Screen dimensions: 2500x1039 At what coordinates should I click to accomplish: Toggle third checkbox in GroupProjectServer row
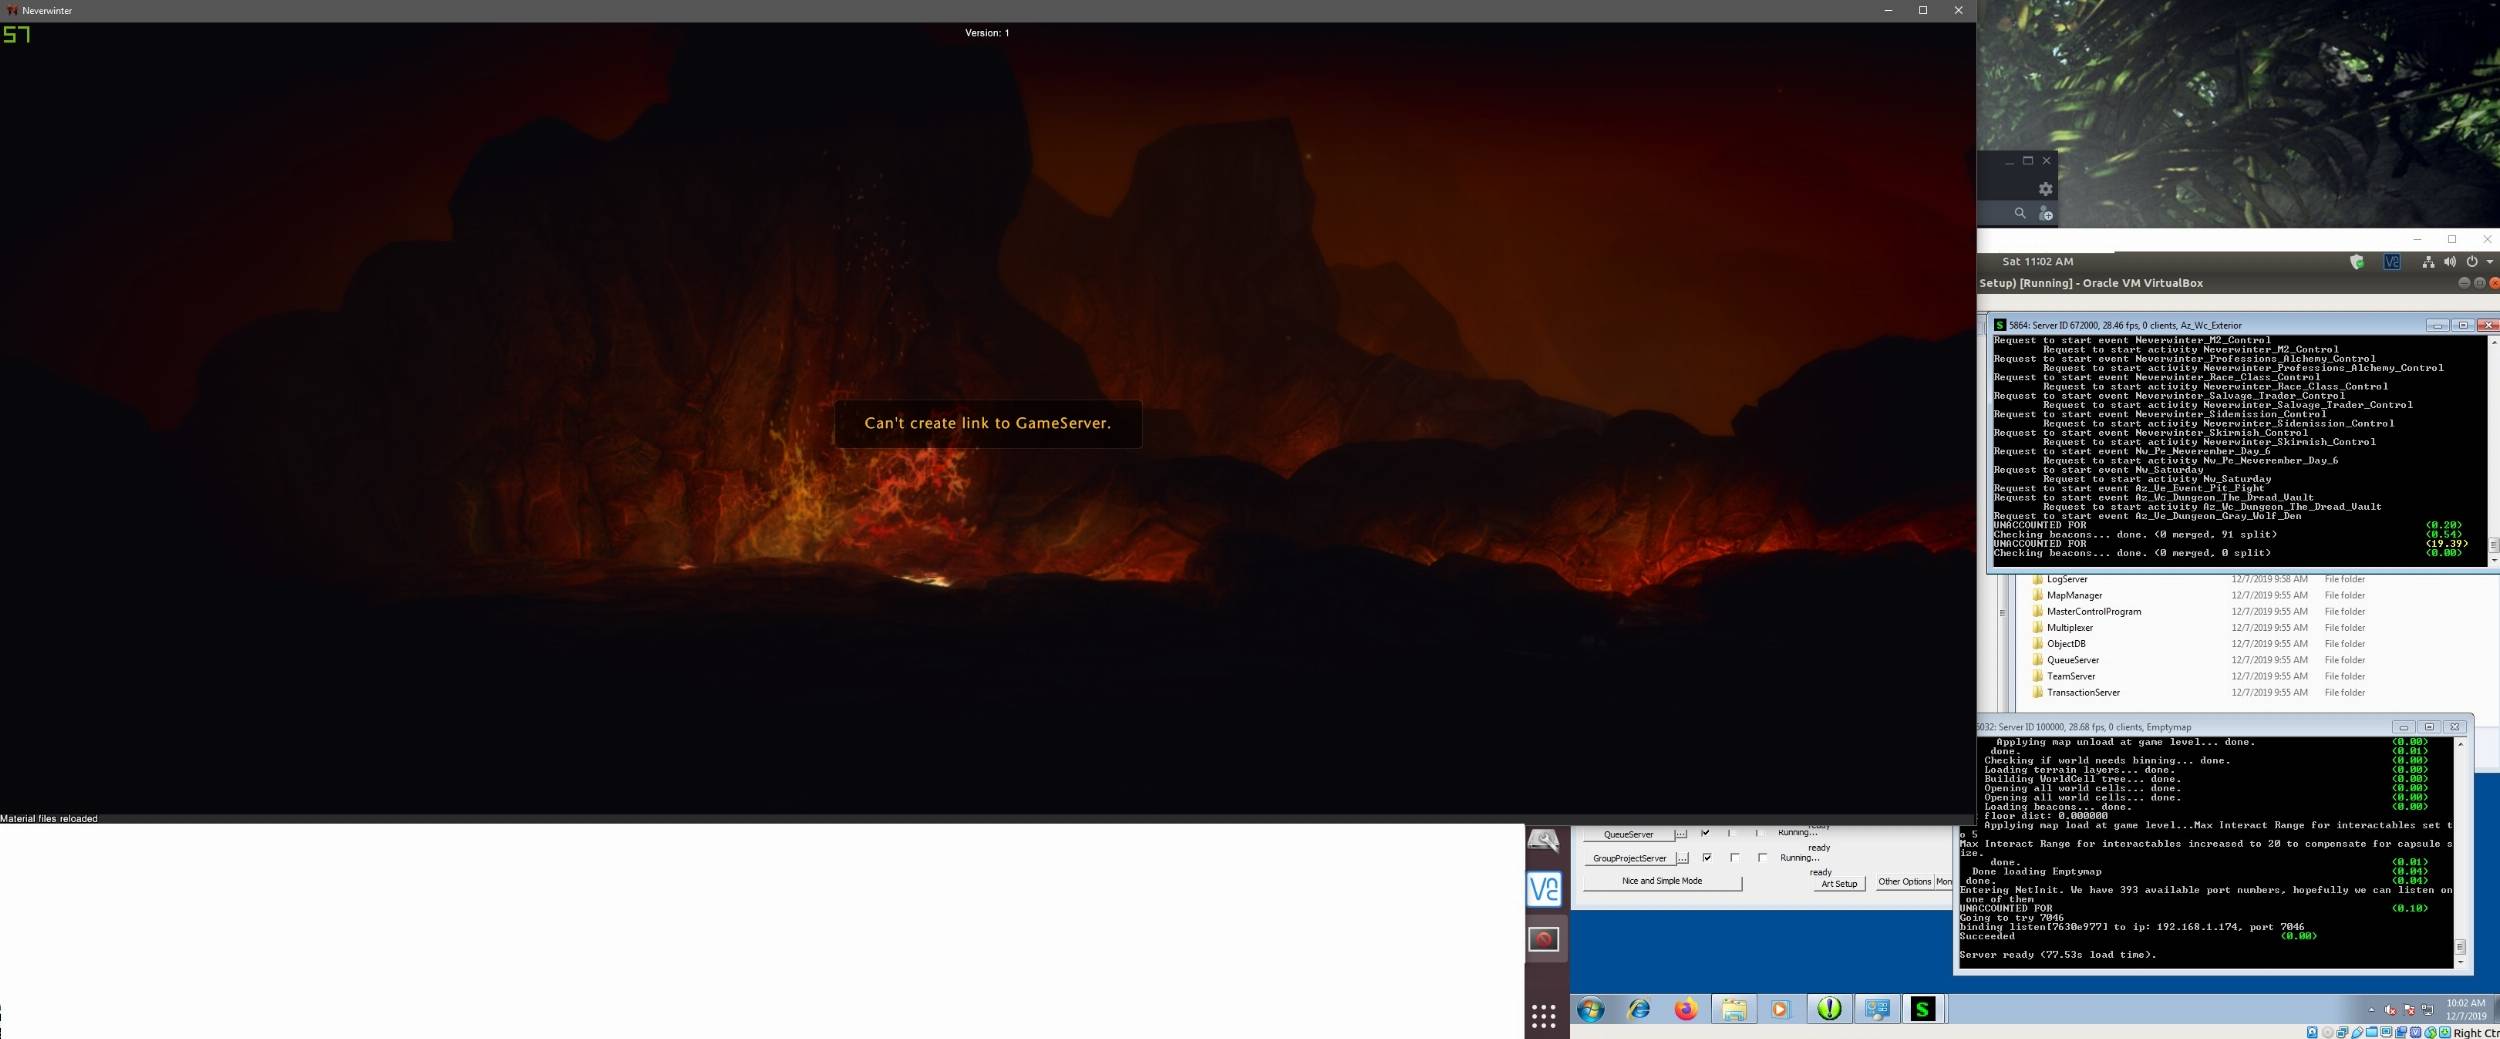1762,857
